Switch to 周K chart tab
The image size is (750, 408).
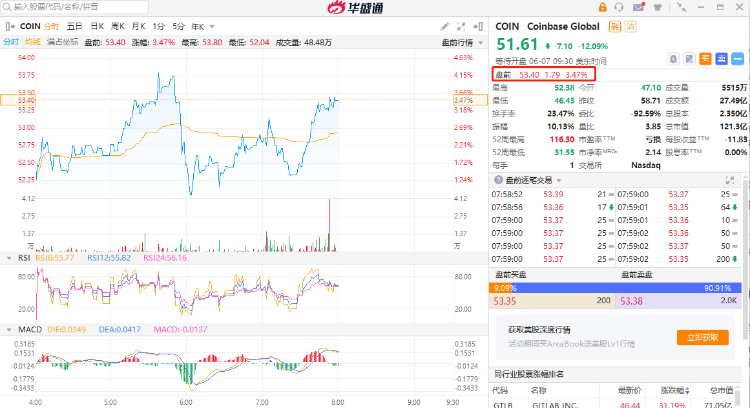tap(118, 26)
